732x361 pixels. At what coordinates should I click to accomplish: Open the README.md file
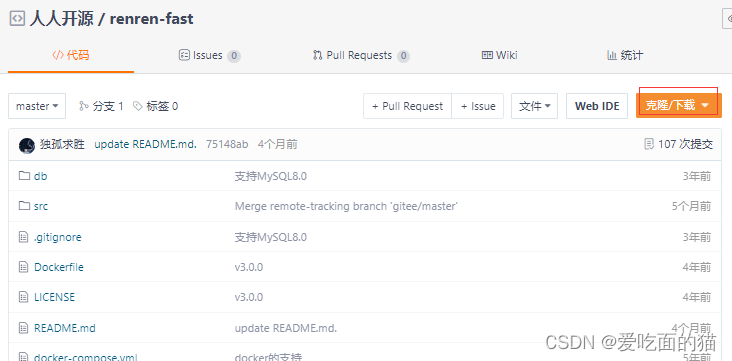coord(65,328)
